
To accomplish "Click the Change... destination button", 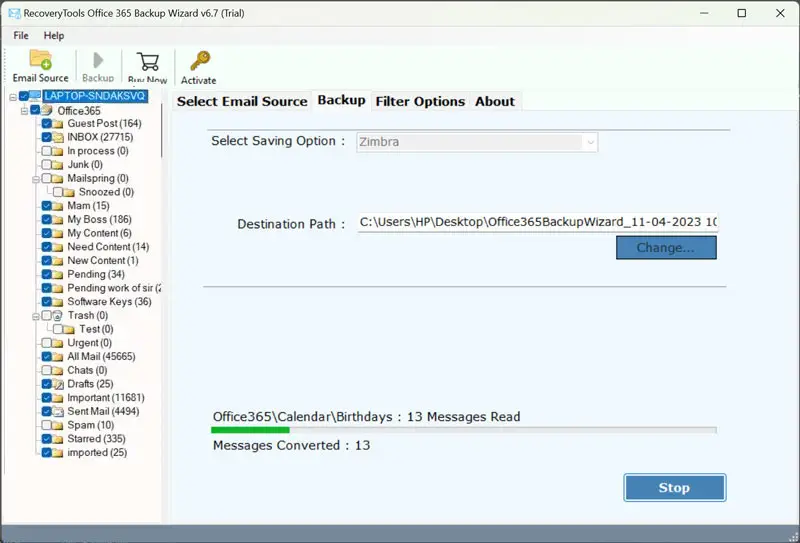I will [666, 248].
